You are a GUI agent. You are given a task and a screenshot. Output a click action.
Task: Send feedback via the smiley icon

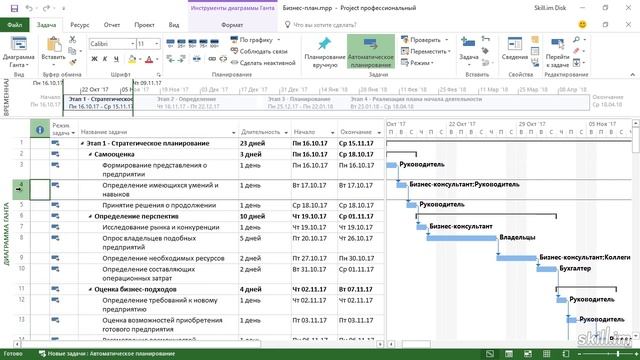coord(582,24)
